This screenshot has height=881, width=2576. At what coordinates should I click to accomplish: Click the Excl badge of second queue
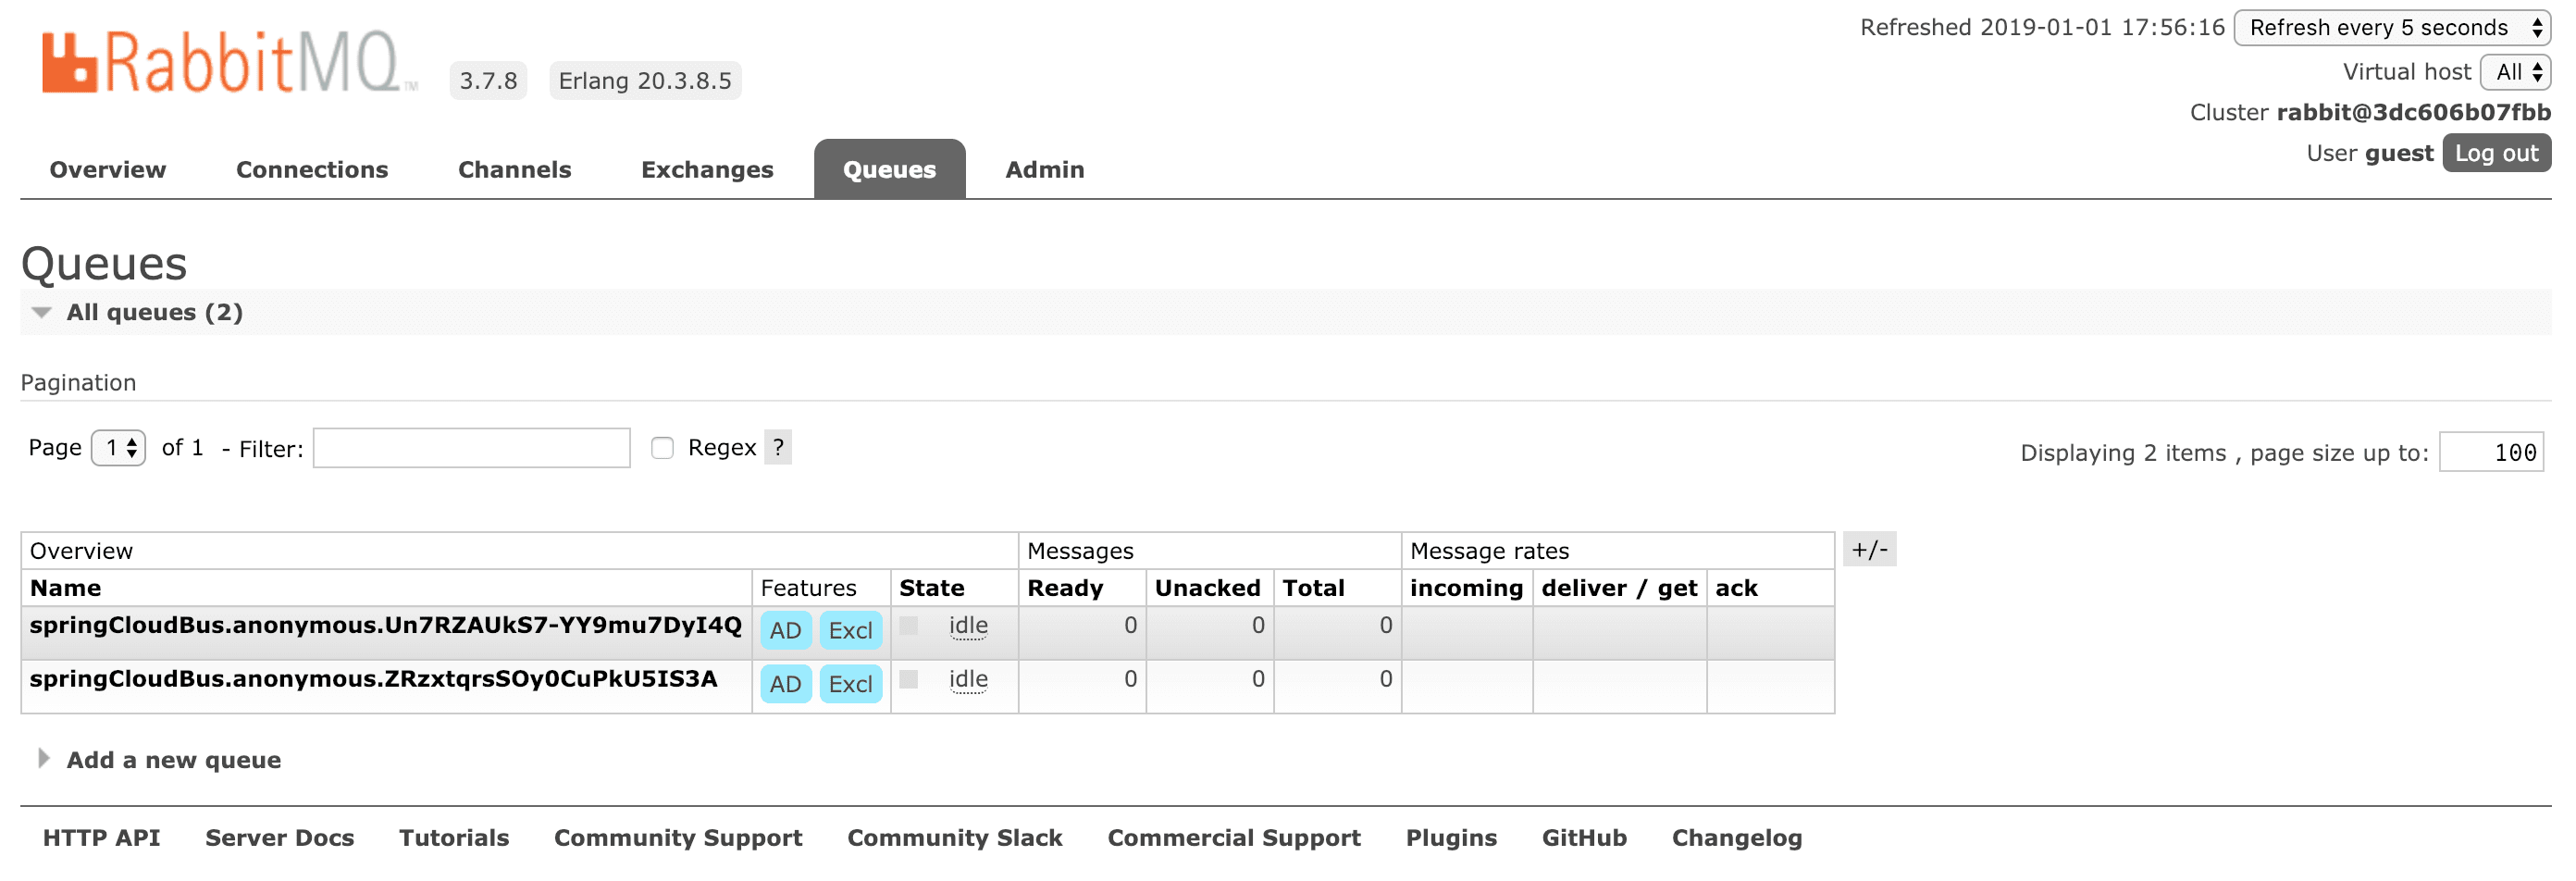pos(850,684)
